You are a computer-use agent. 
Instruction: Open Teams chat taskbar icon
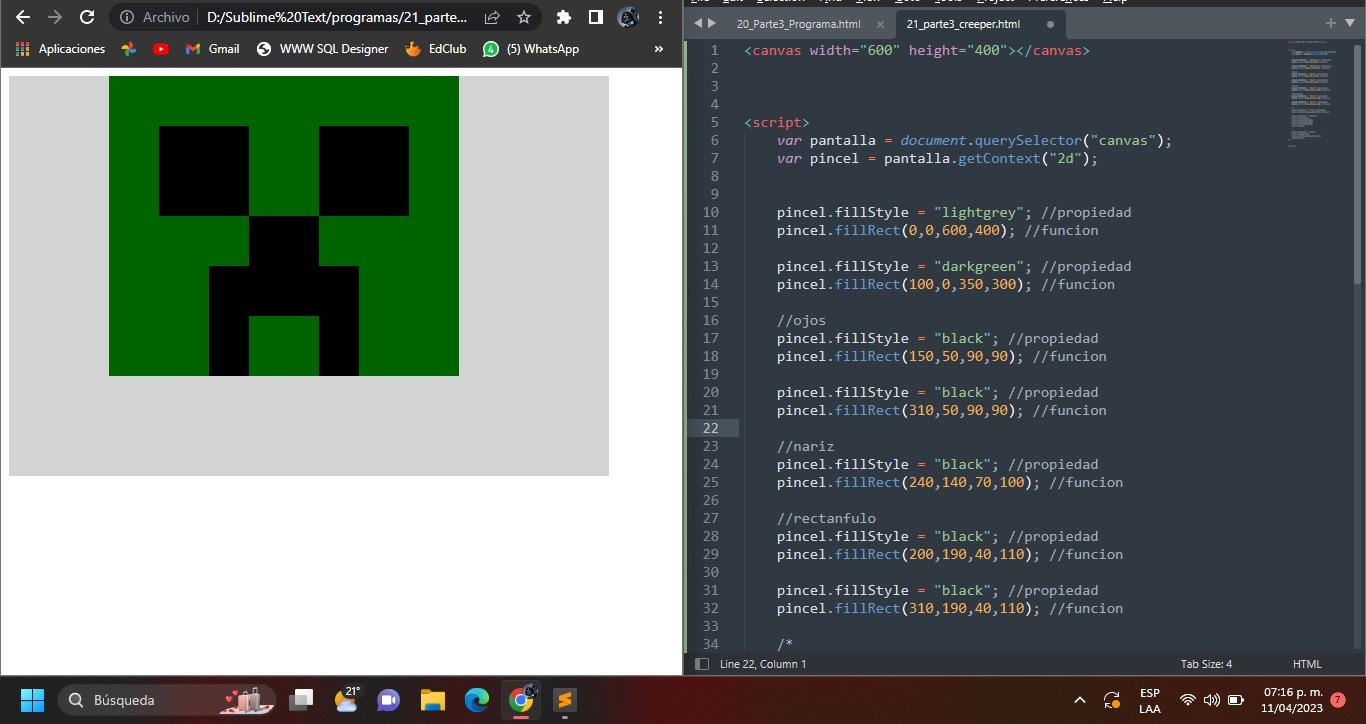[x=389, y=700]
